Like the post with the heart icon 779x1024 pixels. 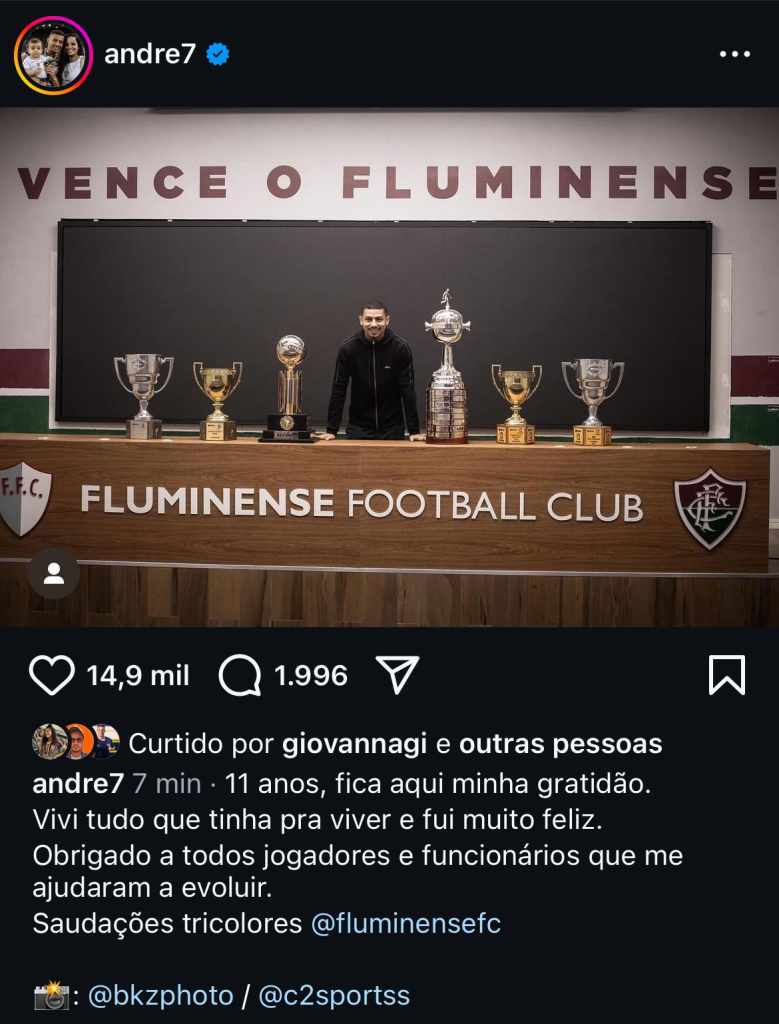click(52, 675)
